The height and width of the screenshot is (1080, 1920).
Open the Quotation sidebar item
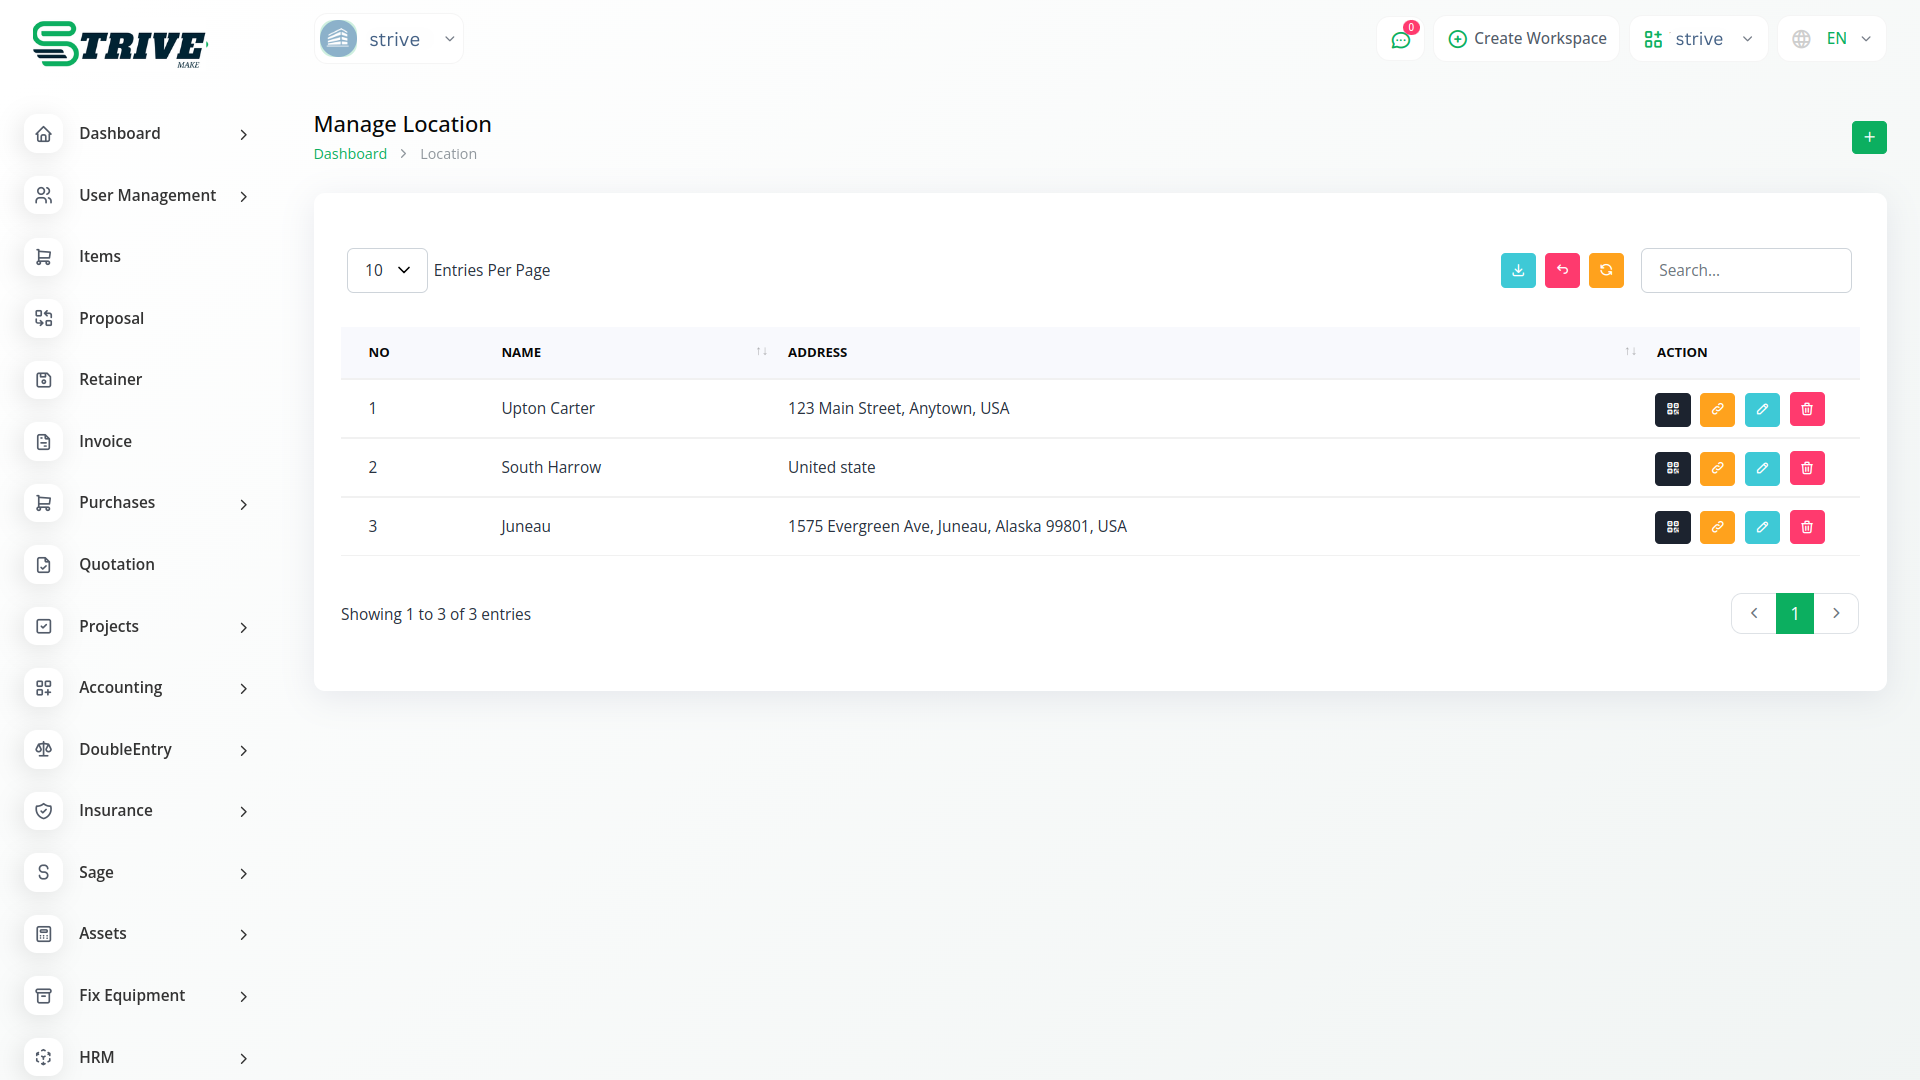tap(116, 564)
